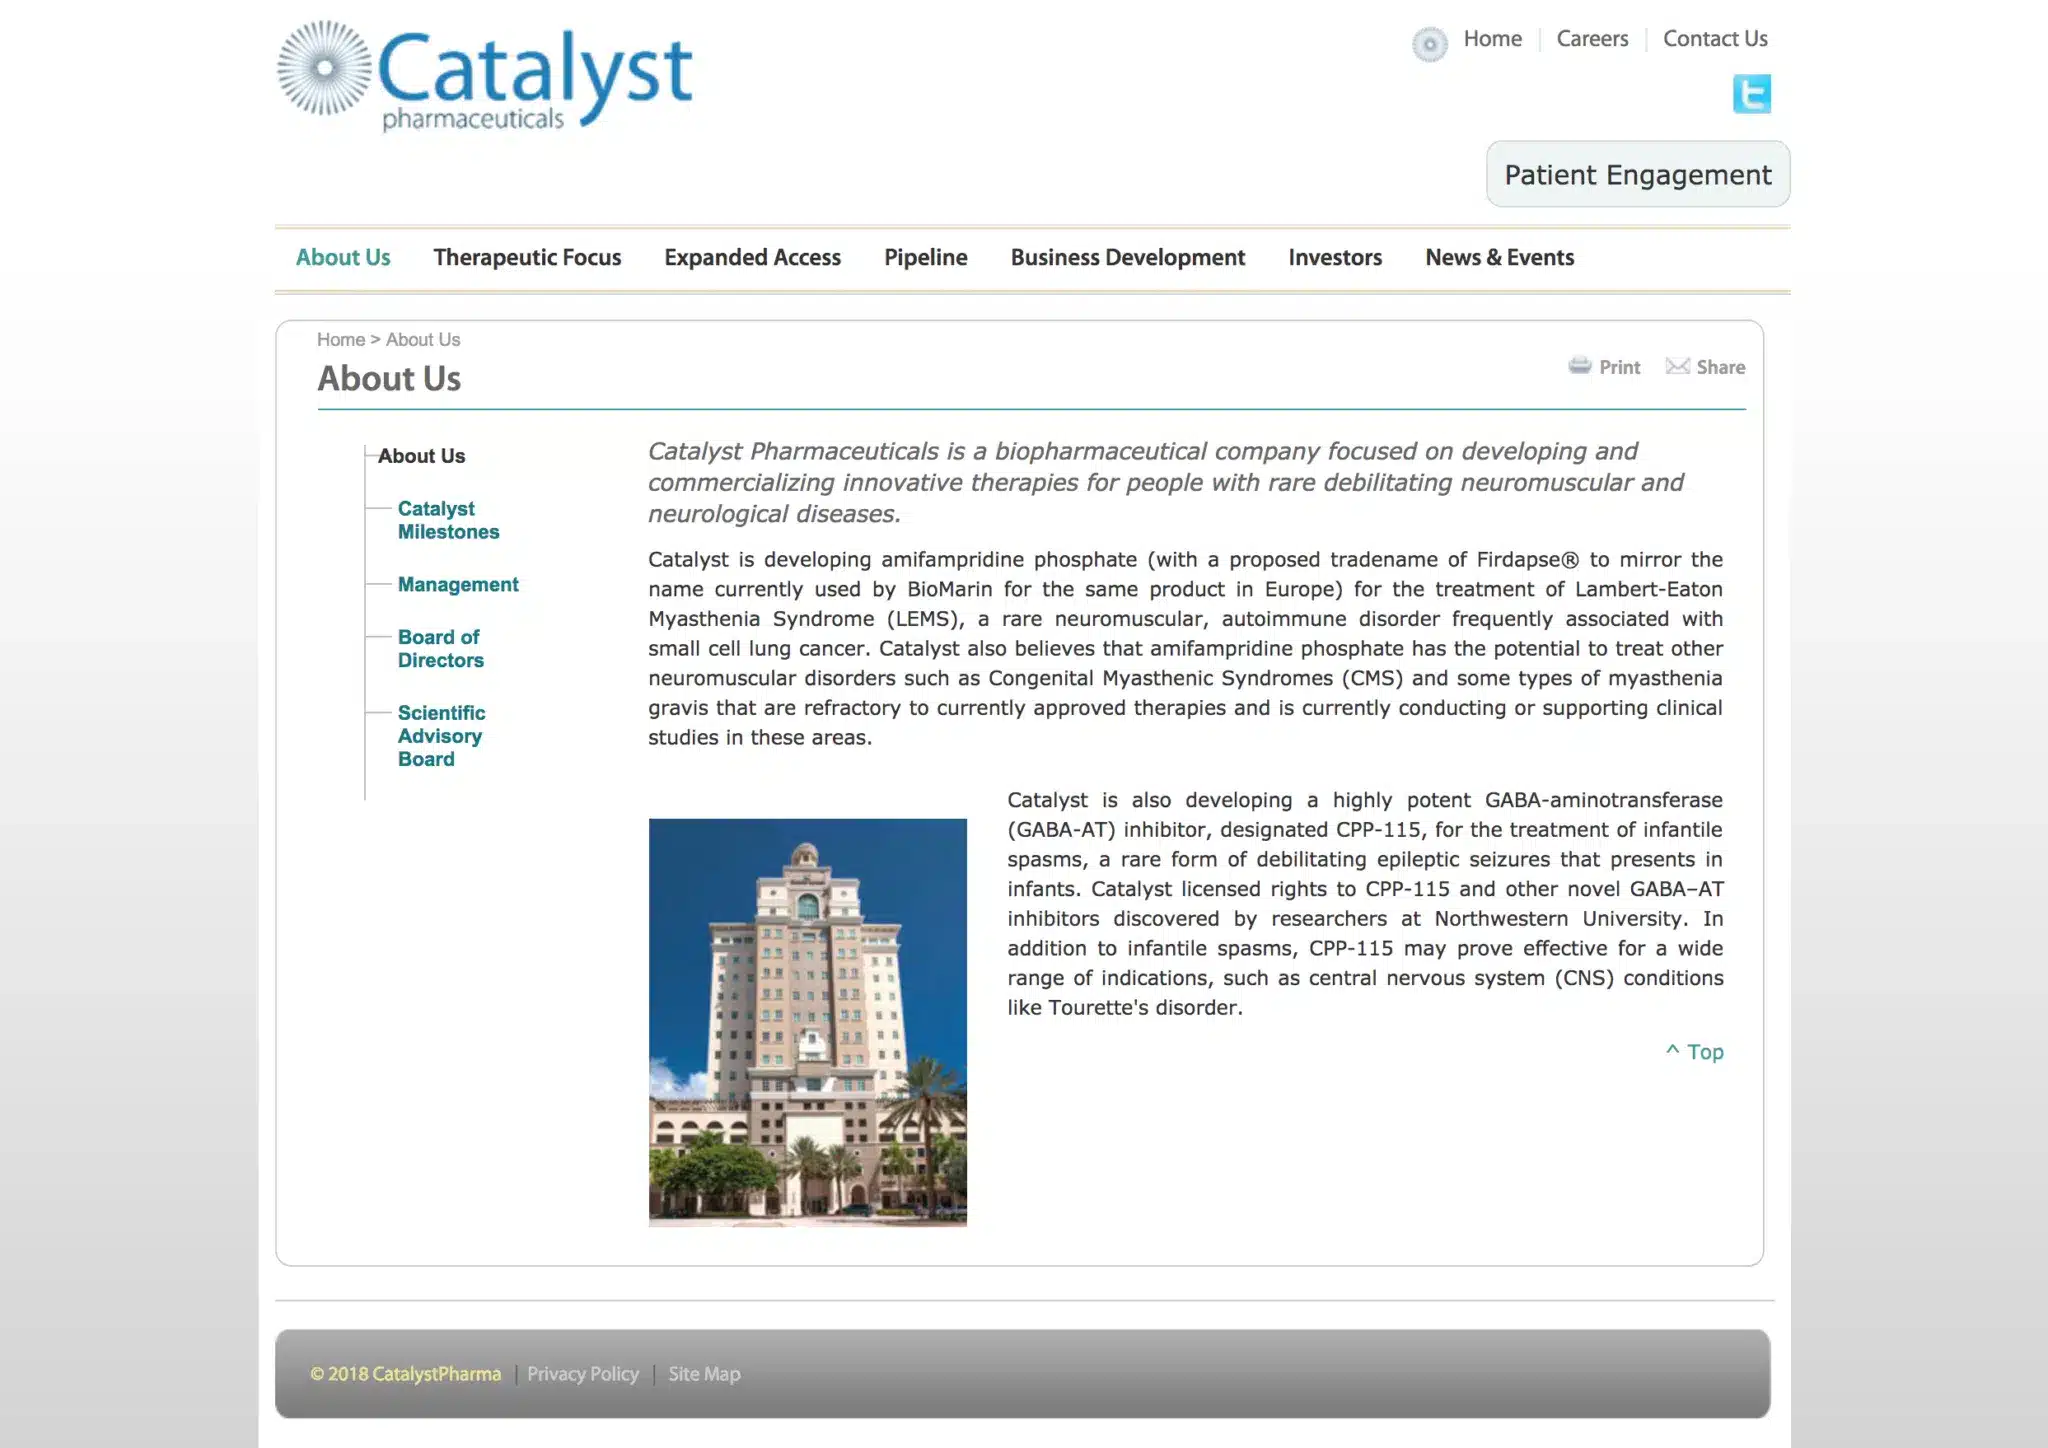2048x1448 pixels.
Task: Open the Careers page
Action: point(1592,39)
